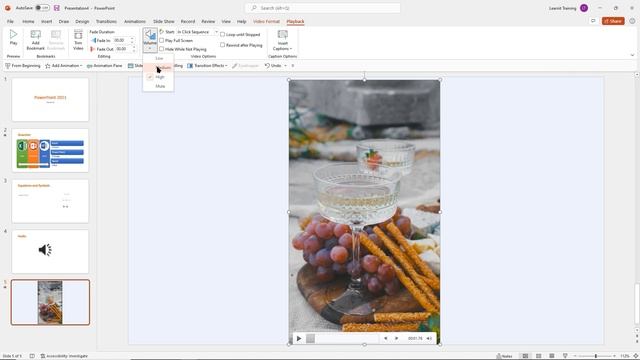This screenshot has height=360, width=640.
Task: Choose the Medium volume option
Action: (158, 68)
